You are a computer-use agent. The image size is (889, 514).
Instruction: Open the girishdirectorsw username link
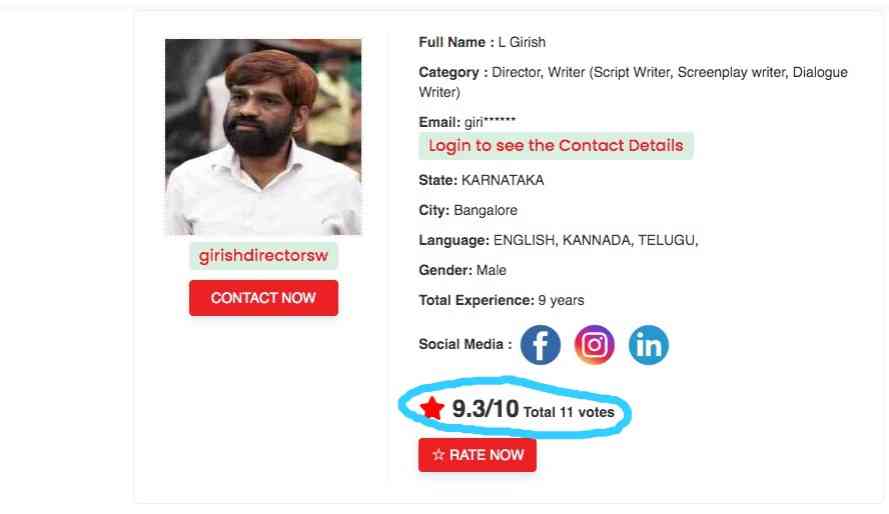point(264,256)
